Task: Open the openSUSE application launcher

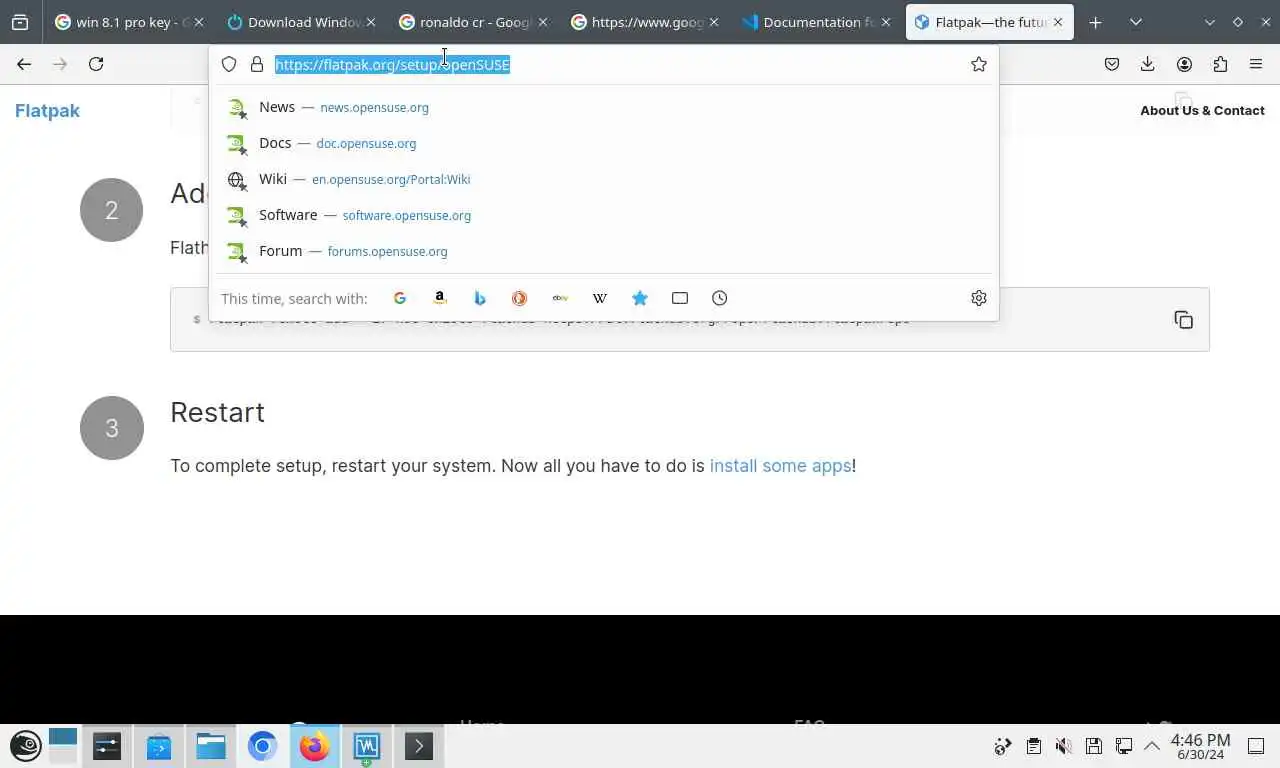Action: 26,746
